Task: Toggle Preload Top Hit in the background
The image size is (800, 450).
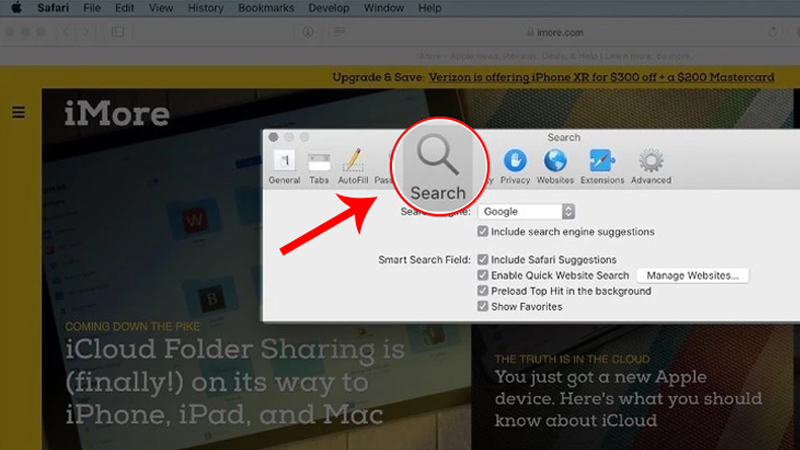Action: (x=483, y=291)
